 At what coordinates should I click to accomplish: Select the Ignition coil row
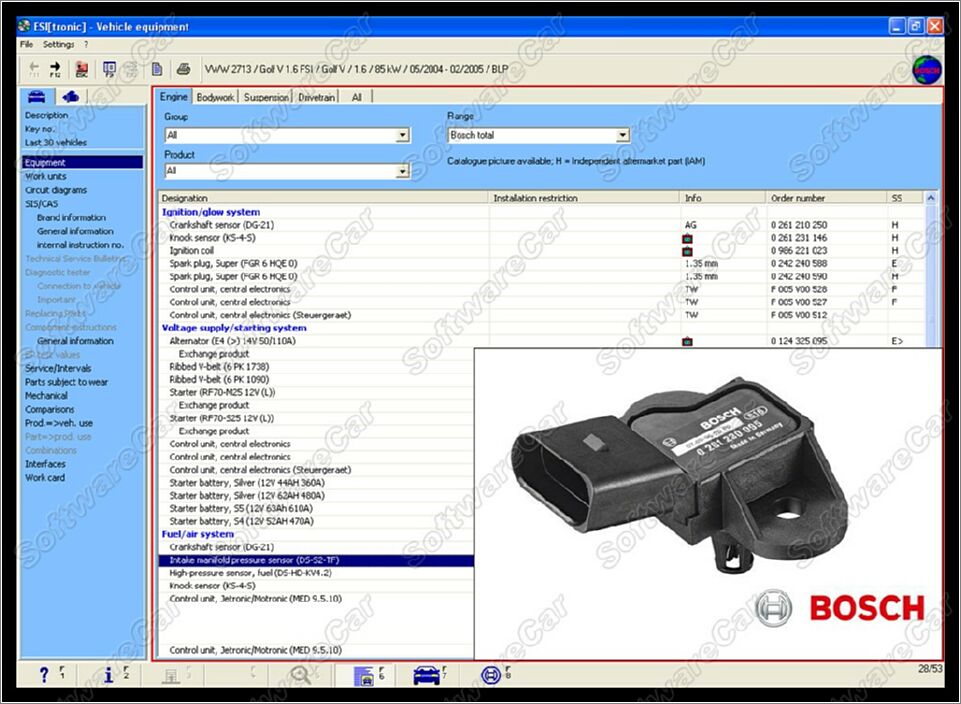pos(193,251)
